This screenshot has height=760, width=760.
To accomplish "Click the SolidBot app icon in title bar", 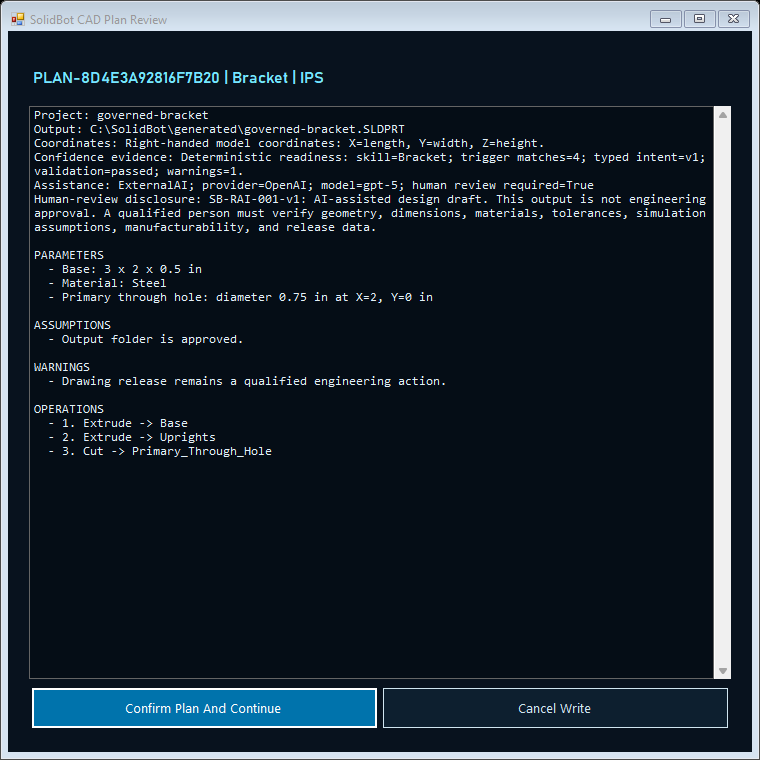I will (18, 19).
